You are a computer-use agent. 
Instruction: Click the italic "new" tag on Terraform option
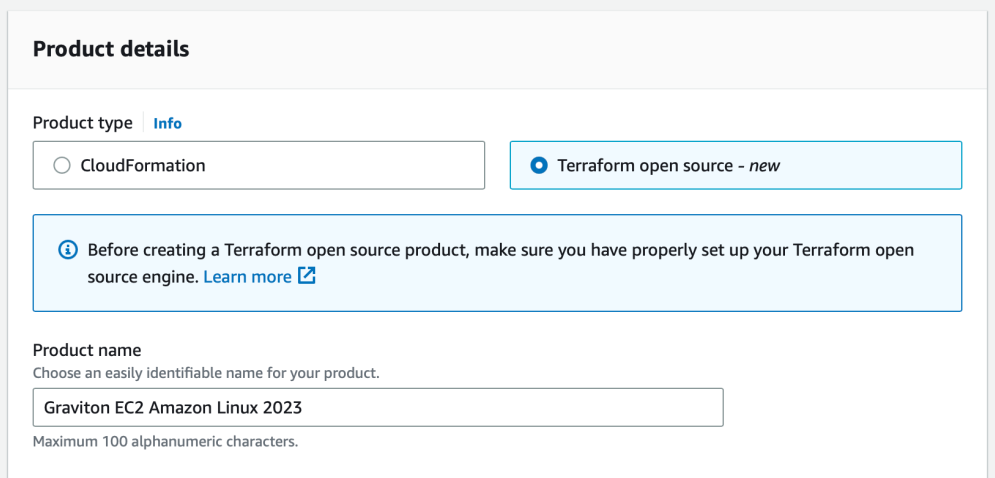(x=764, y=166)
